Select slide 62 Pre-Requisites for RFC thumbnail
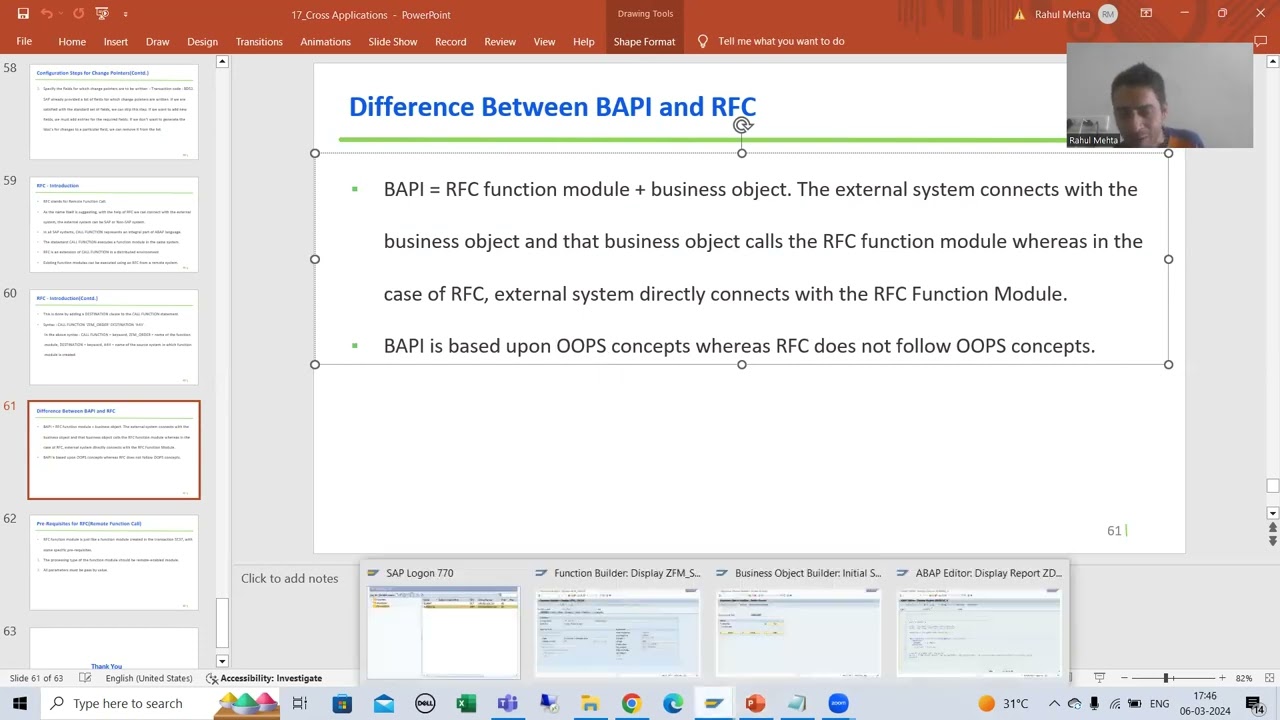Image resolution: width=1280 pixels, height=720 pixels. click(x=114, y=563)
